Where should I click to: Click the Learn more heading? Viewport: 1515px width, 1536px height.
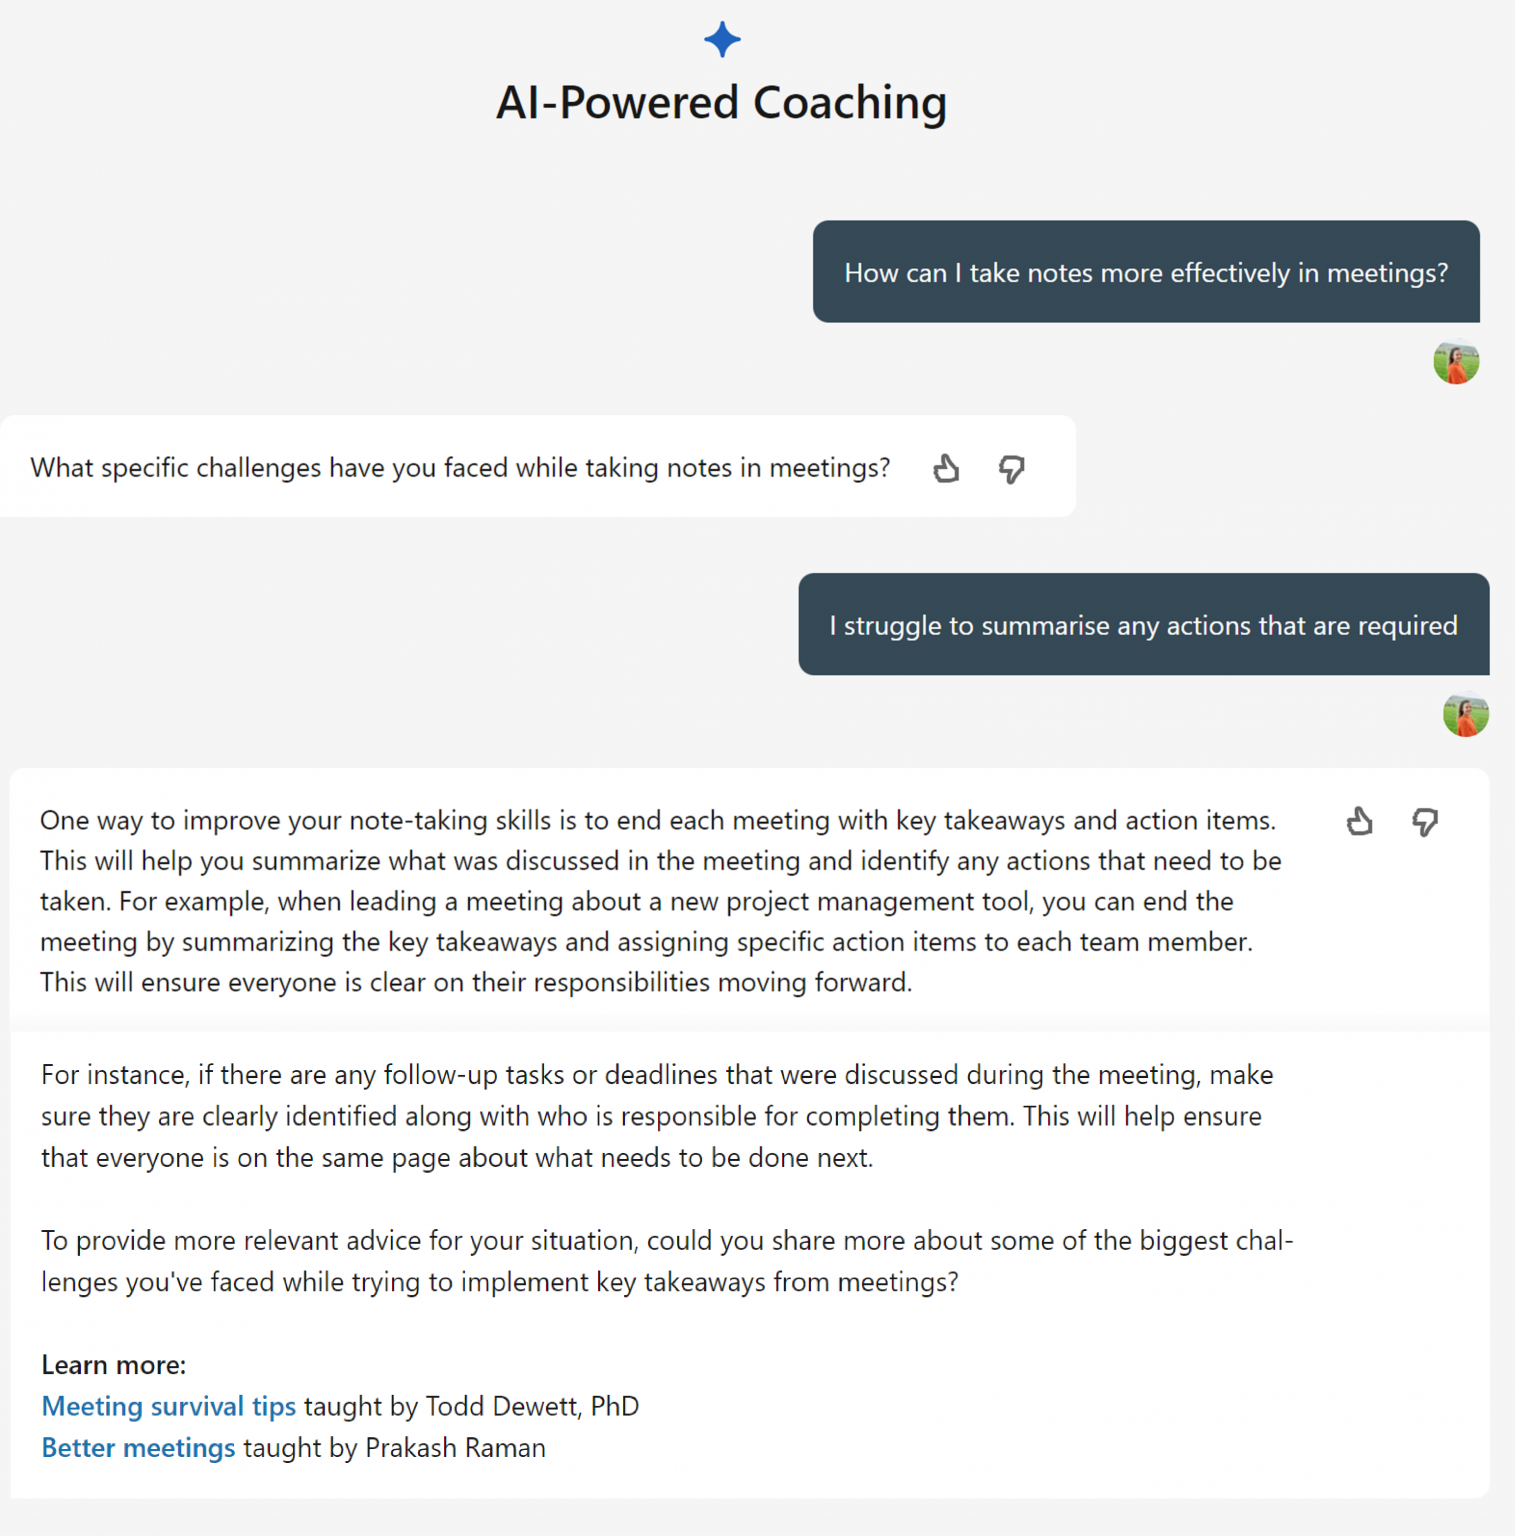click(113, 1364)
